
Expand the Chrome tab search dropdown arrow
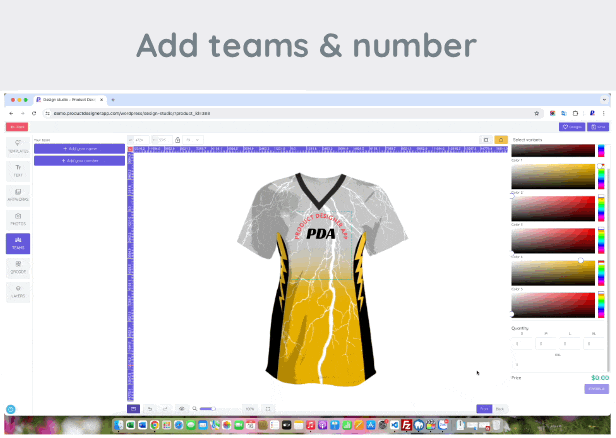point(605,100)
